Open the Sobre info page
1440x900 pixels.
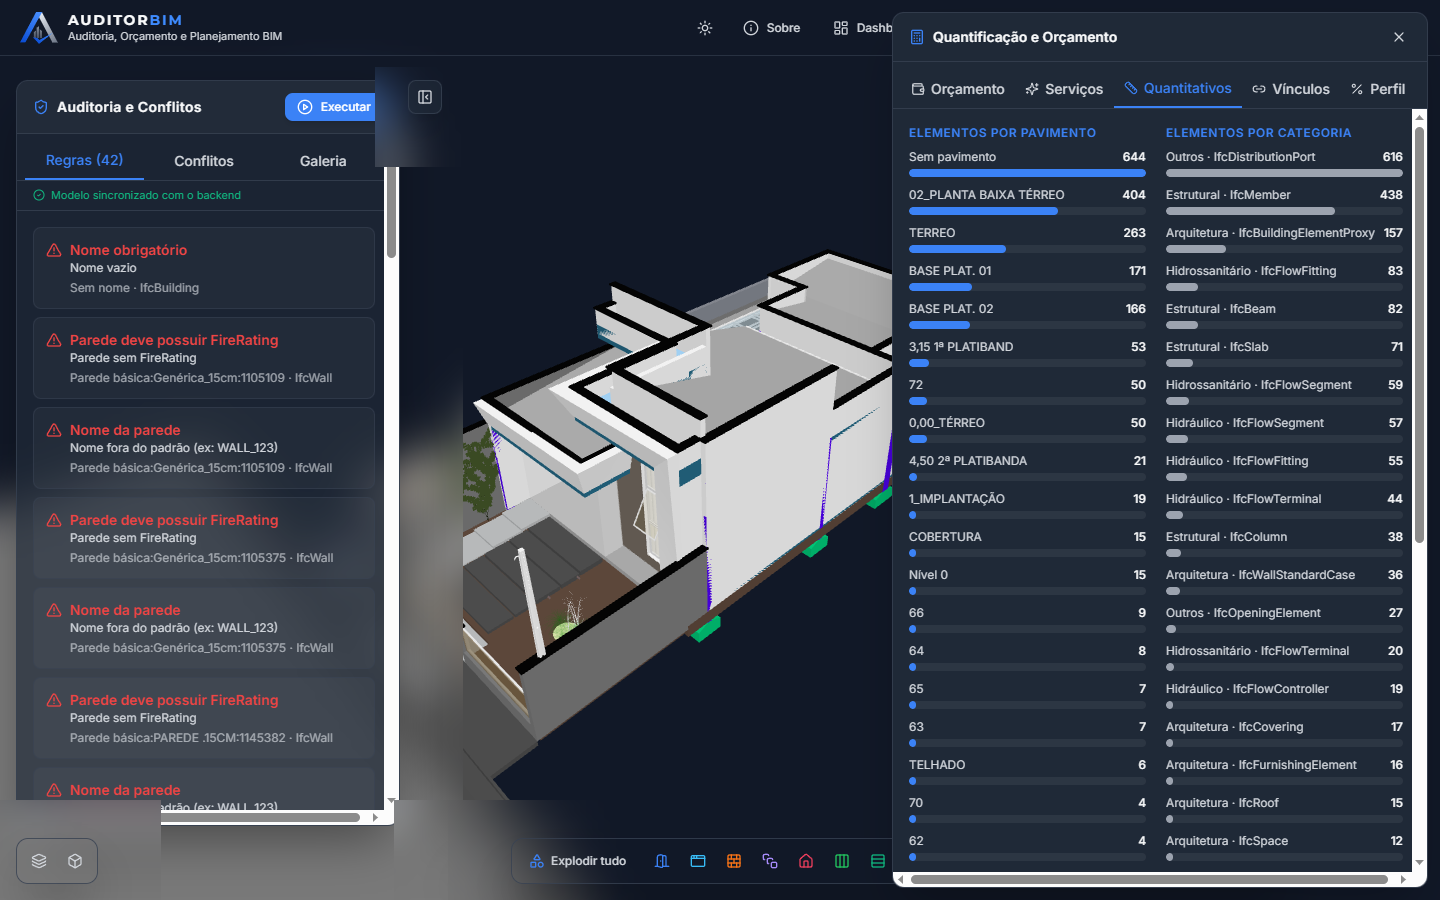(x=772, y=28)
